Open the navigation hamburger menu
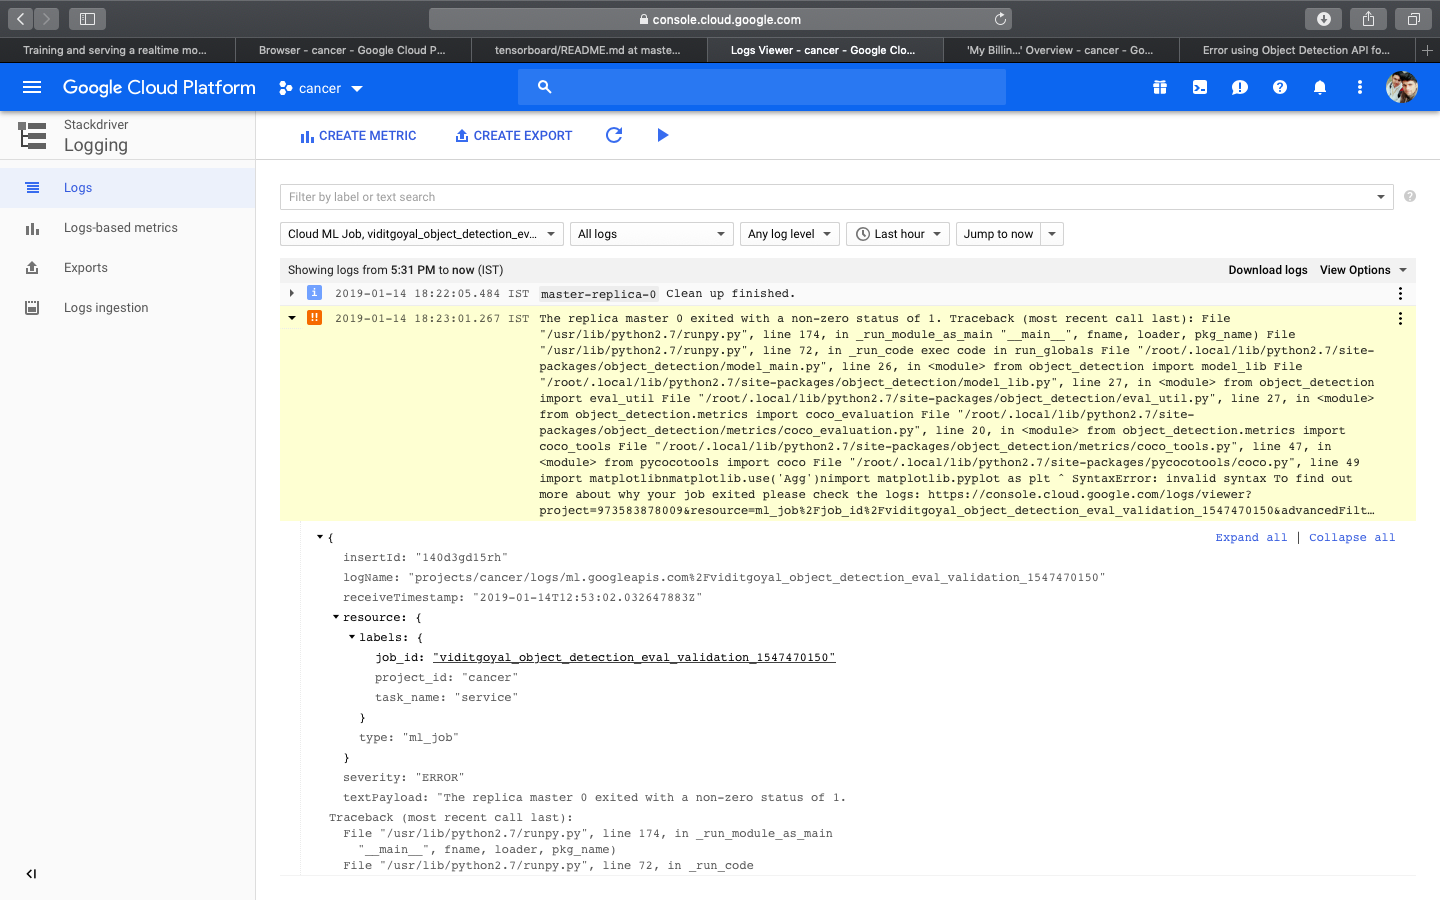Screen dimensions: 1440x900 [x=32, y=87]
